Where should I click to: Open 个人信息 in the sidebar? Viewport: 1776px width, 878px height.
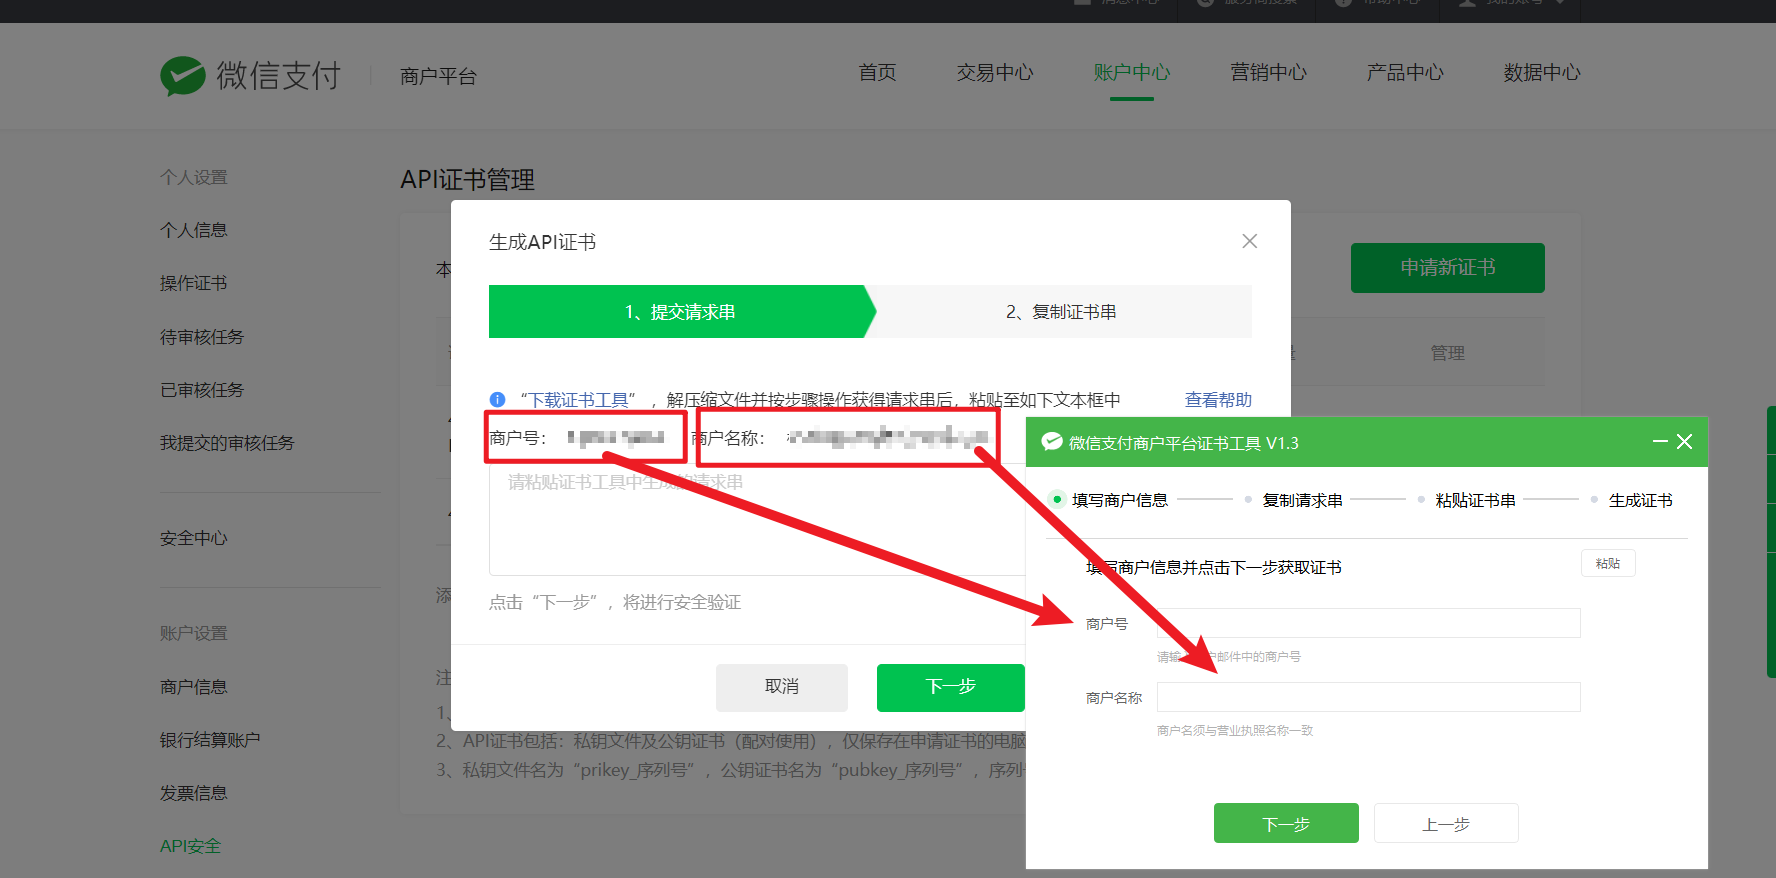194,230
